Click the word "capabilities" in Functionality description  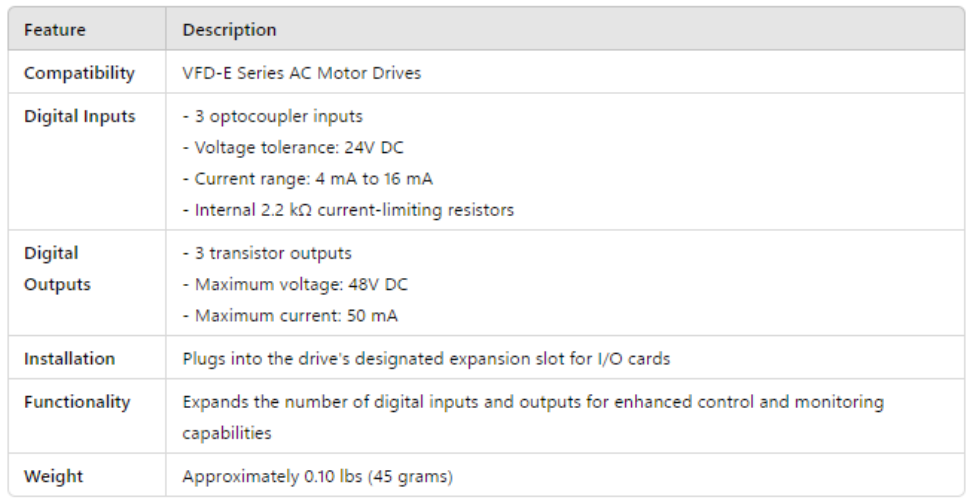coord(226,433)
